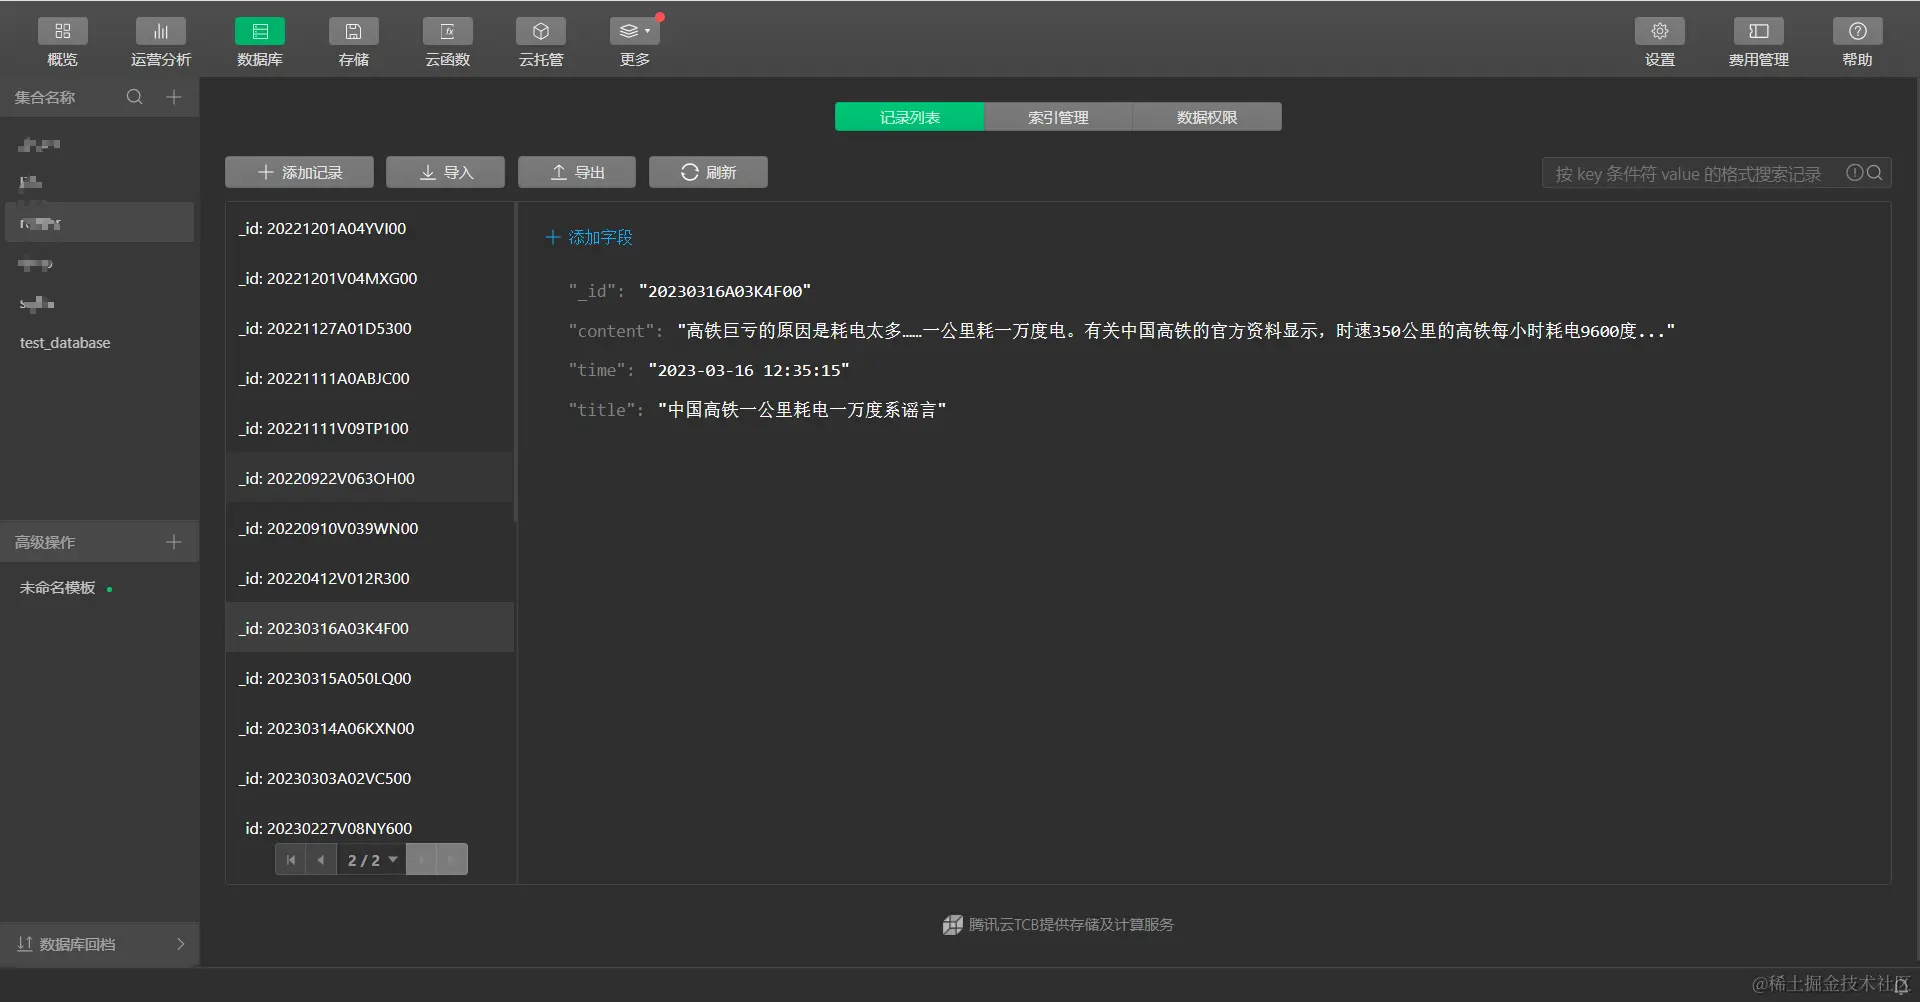Go to the first page of records
This screenshot has height=1002, width=1920.
pos(291,859)
